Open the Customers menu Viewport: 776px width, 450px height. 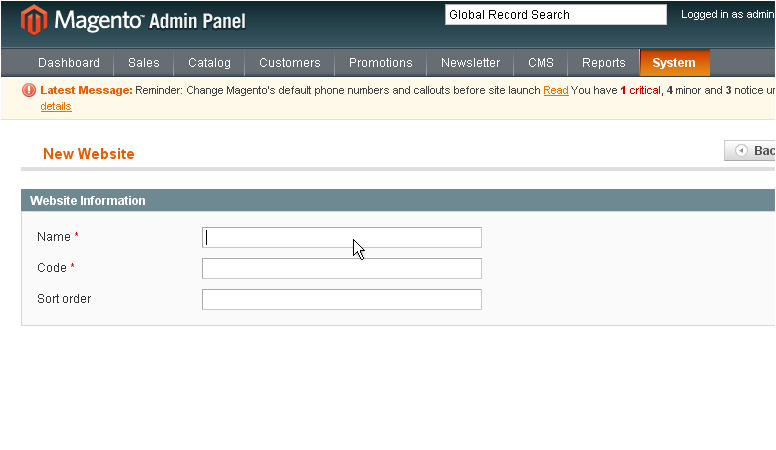(290, 63)
